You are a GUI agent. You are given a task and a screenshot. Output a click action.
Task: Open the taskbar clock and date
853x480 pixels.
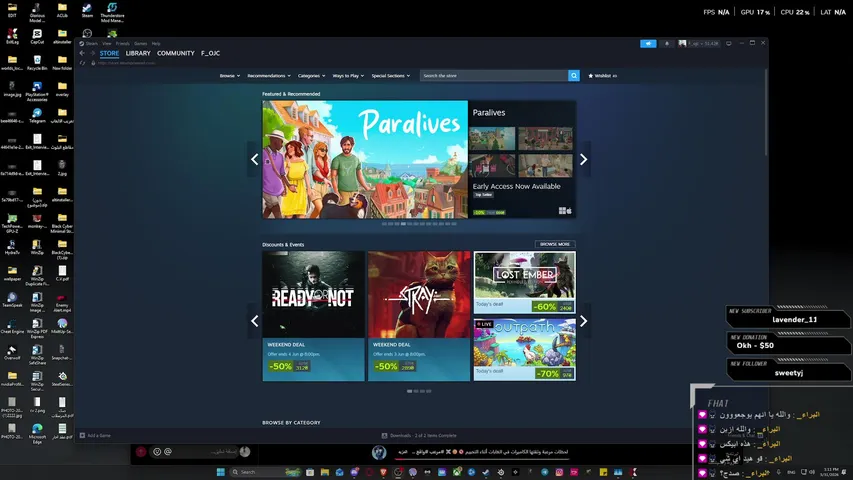point(831,472)
